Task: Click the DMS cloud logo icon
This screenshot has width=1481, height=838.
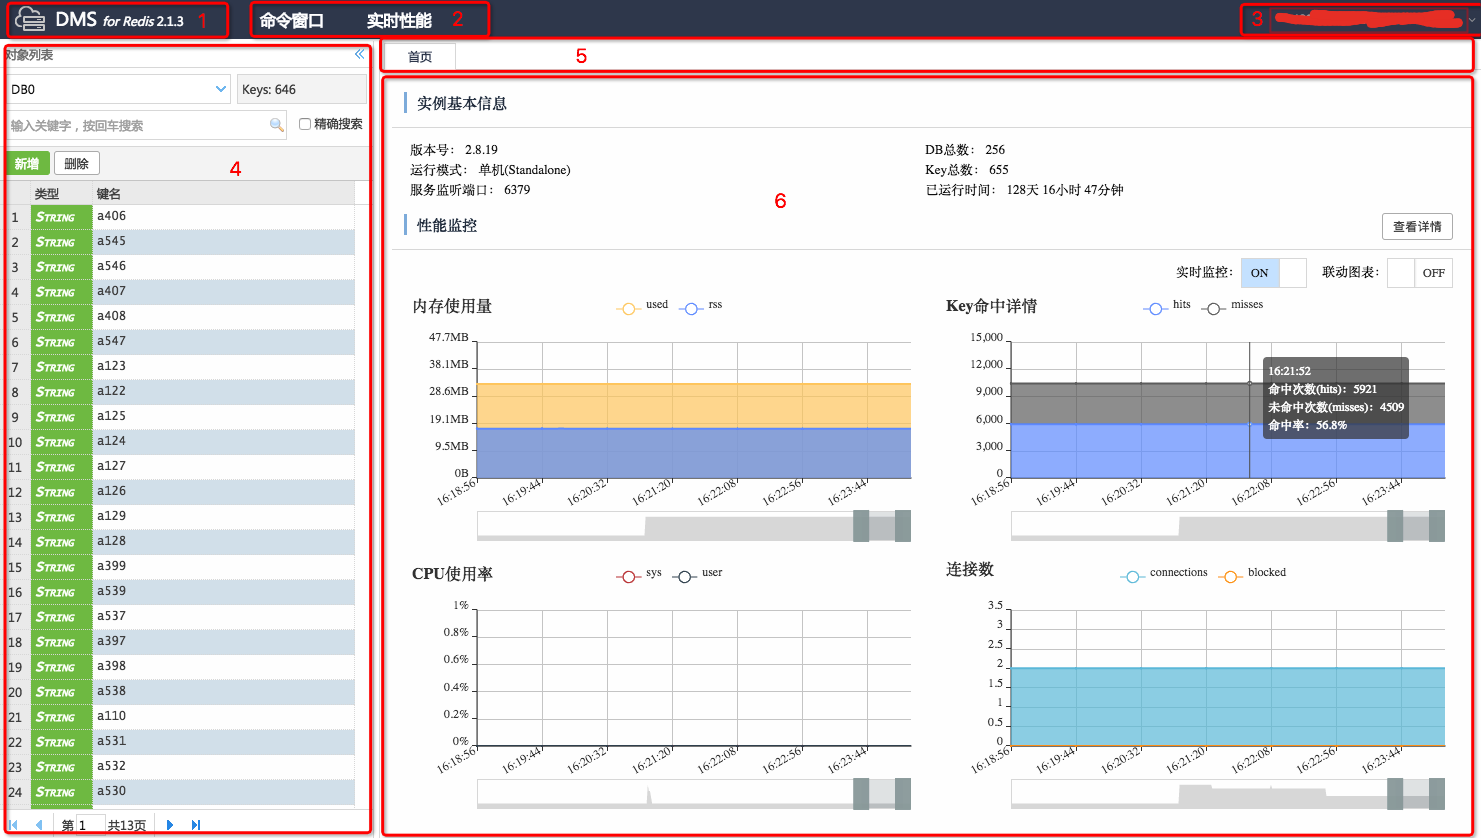Action: [31, 19]
